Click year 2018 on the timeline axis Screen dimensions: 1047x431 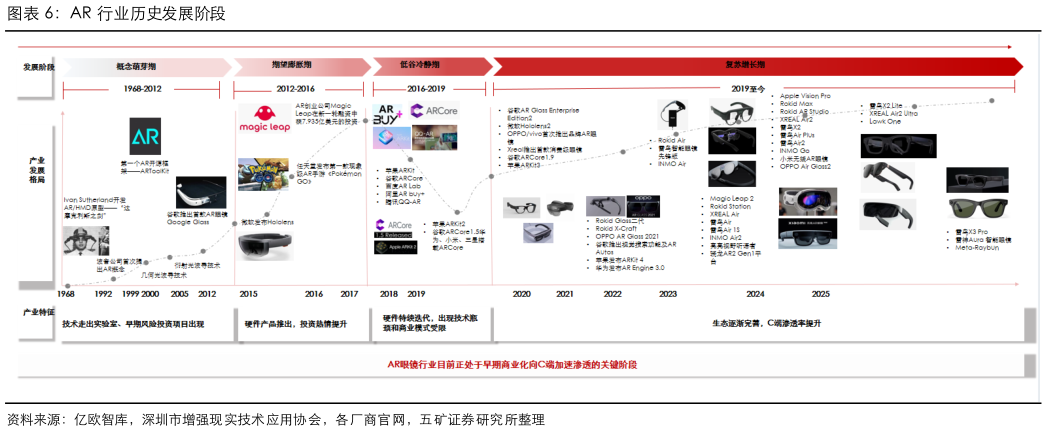click(x=389, y=294)
